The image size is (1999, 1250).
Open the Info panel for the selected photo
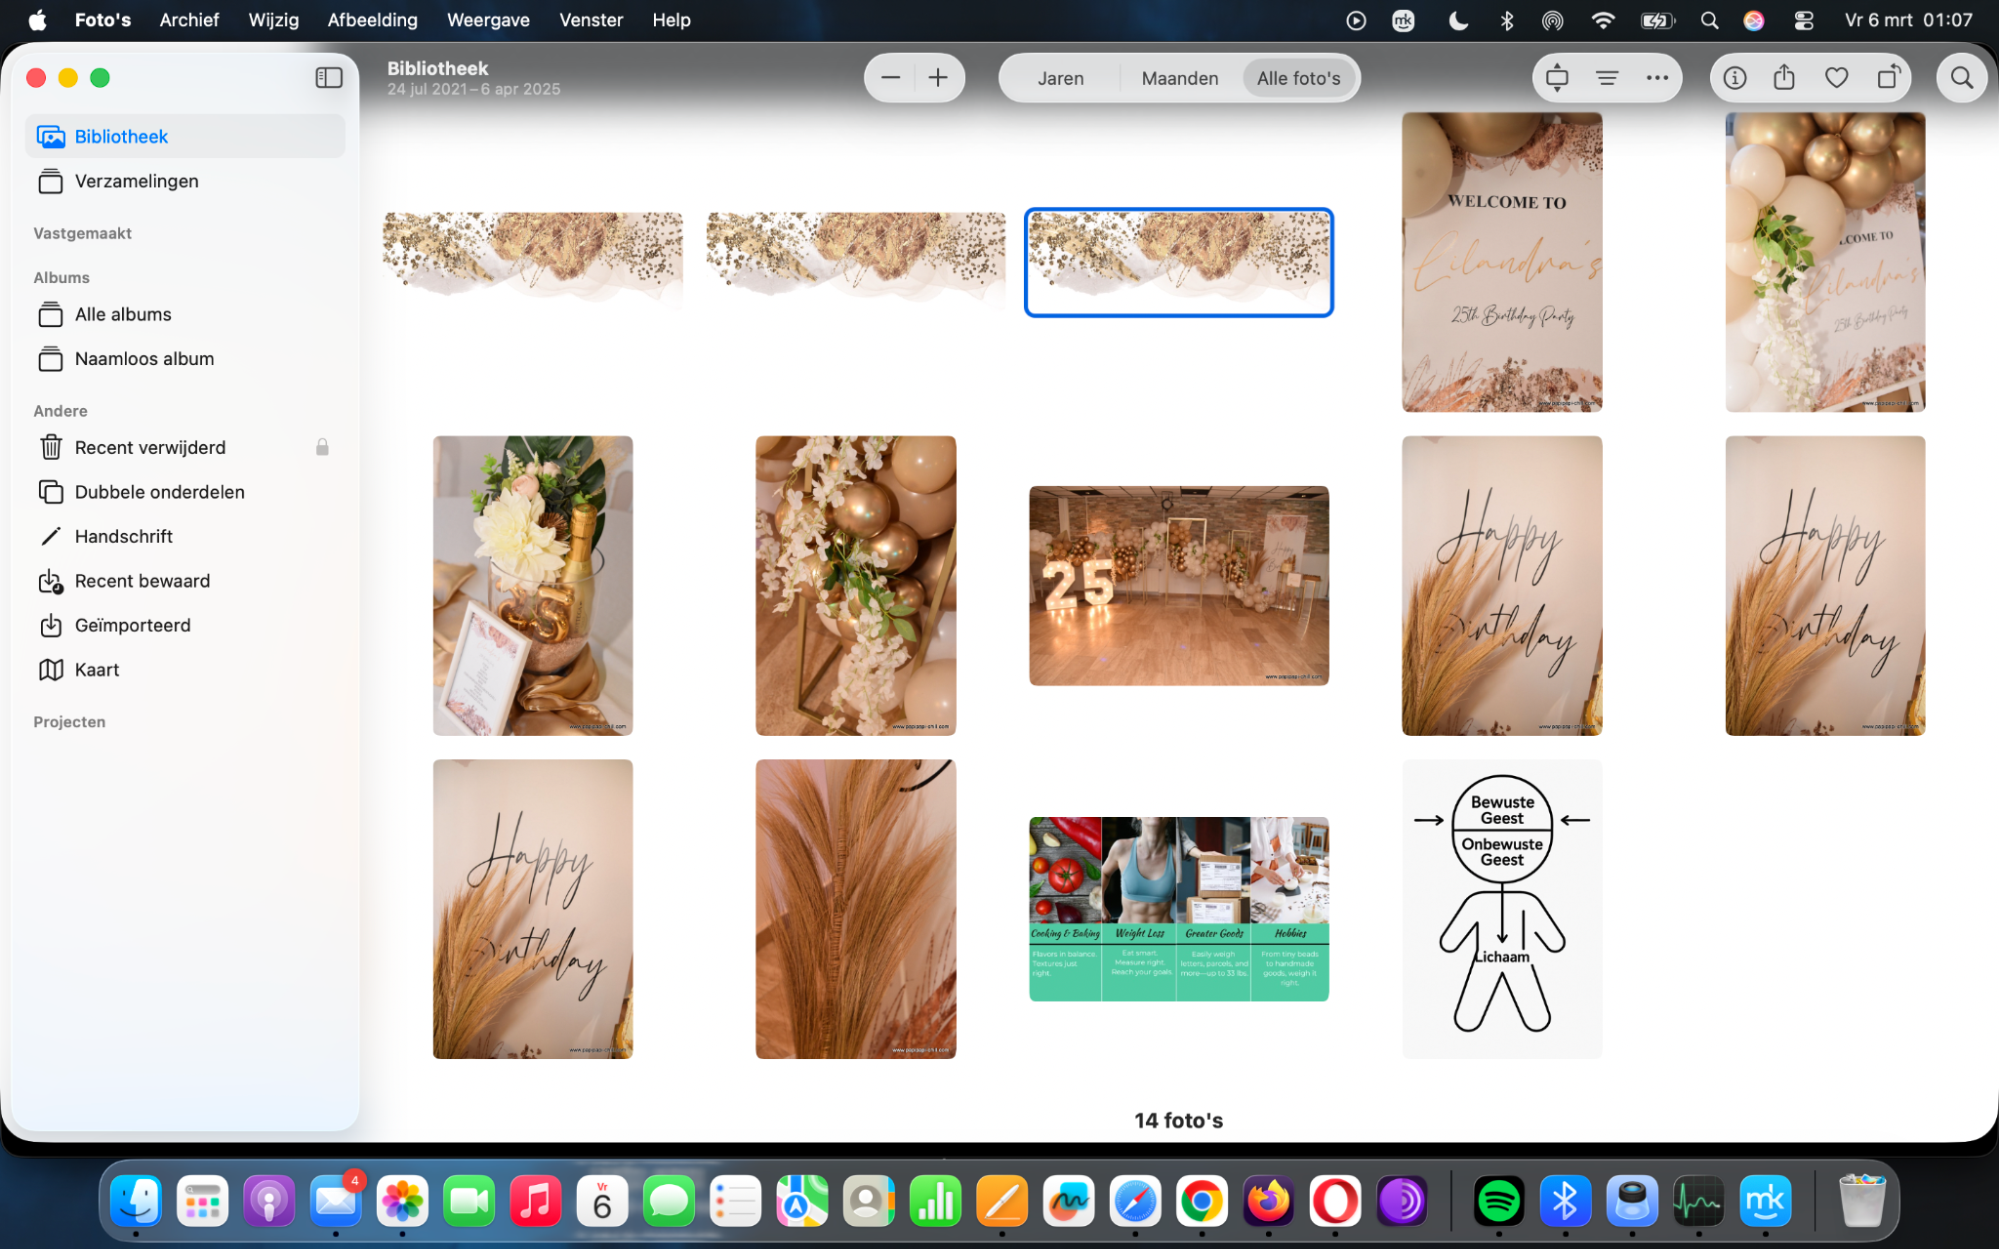pos(1735,77)
